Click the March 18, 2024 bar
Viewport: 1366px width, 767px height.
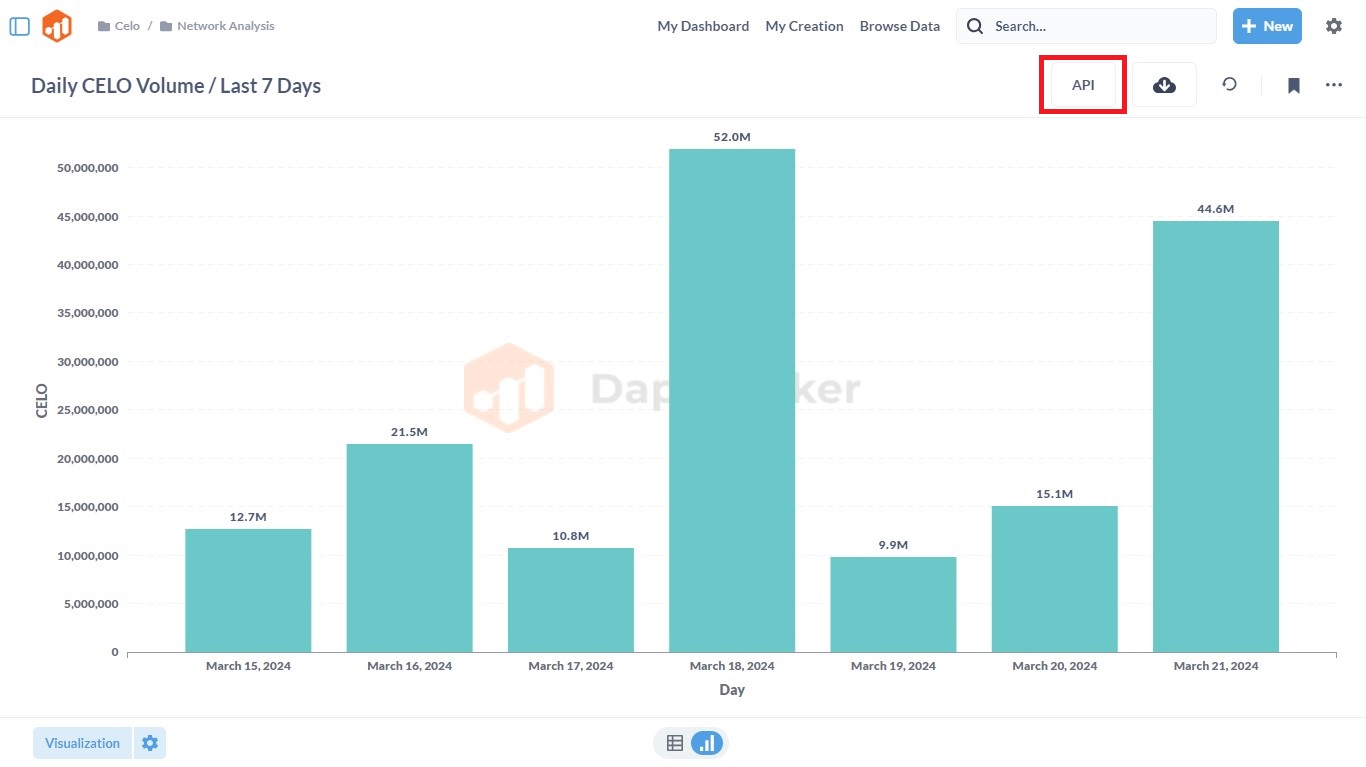731,400
